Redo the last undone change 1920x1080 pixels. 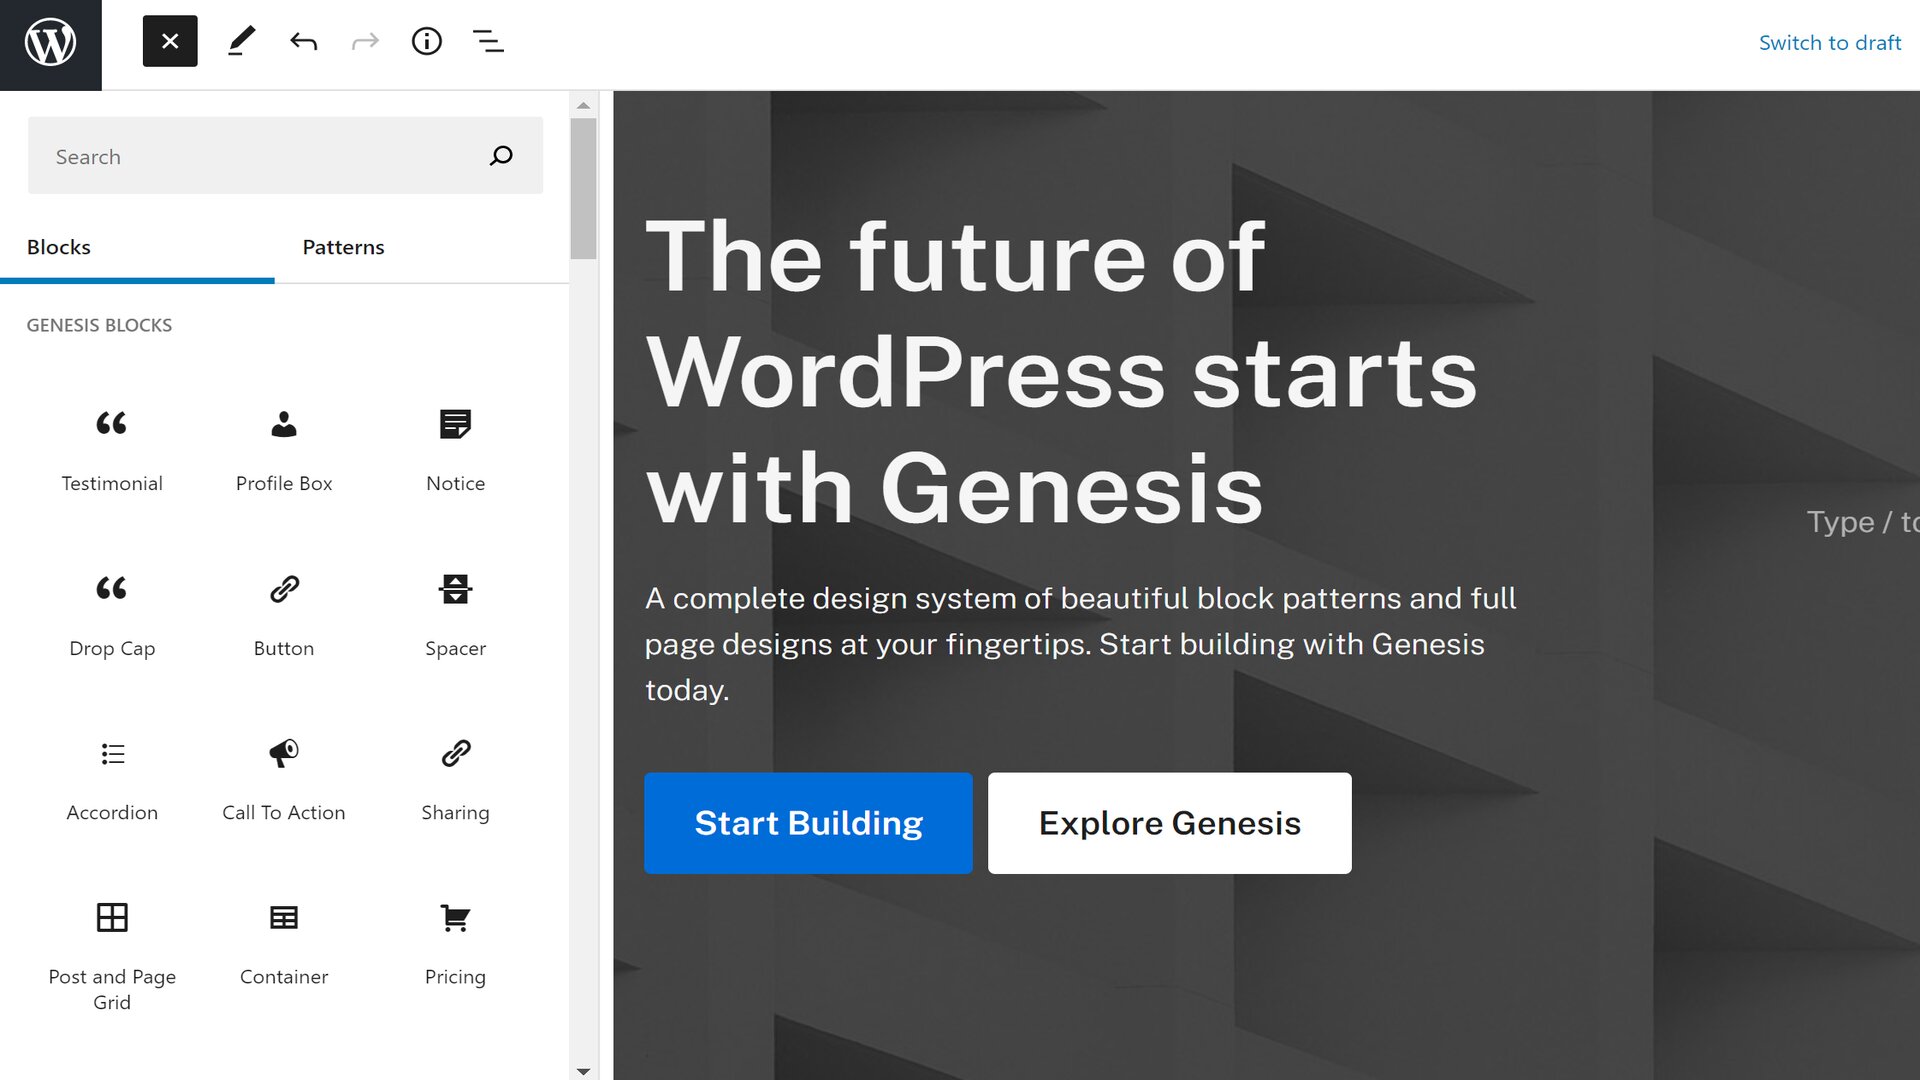click(x=365, y=41)
